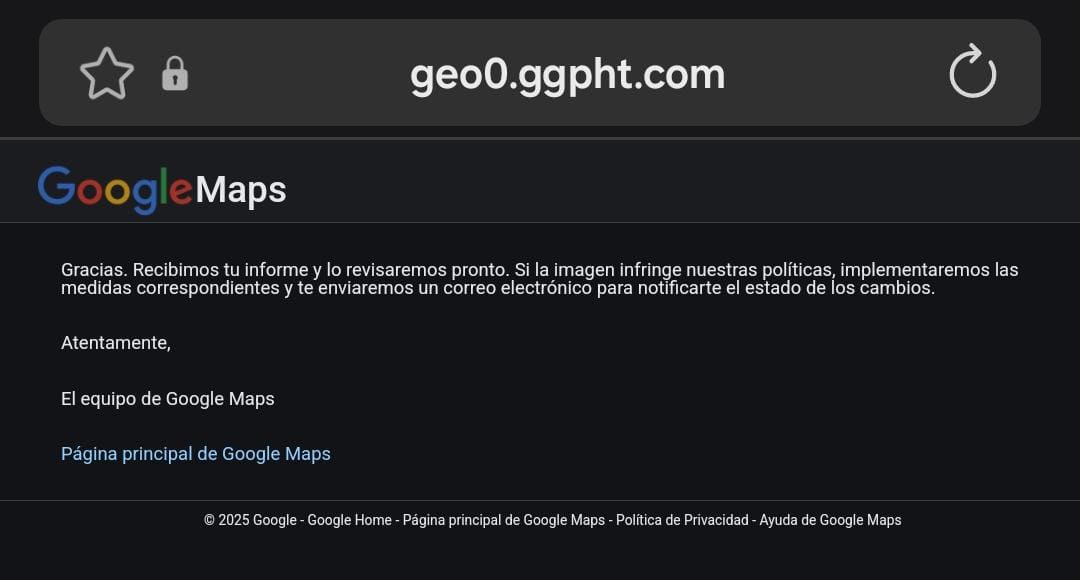Click the word 'Gracias' opening the message
1080x580 pixels.
pyautogui.click(x=93, y=270)
